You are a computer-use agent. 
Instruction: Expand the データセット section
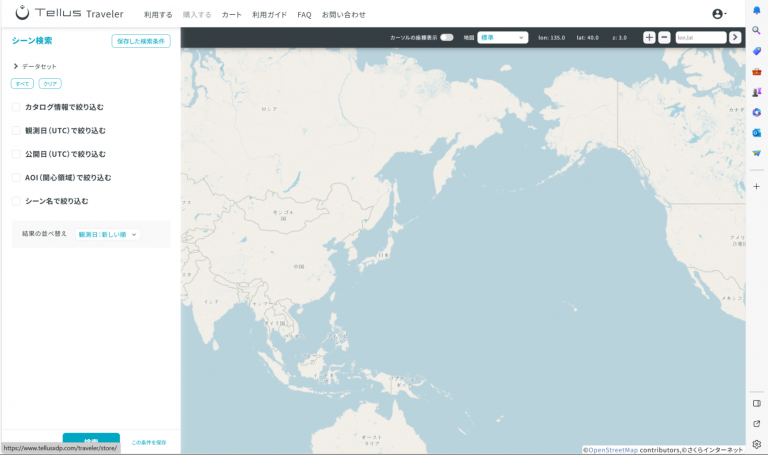[35, 66]
